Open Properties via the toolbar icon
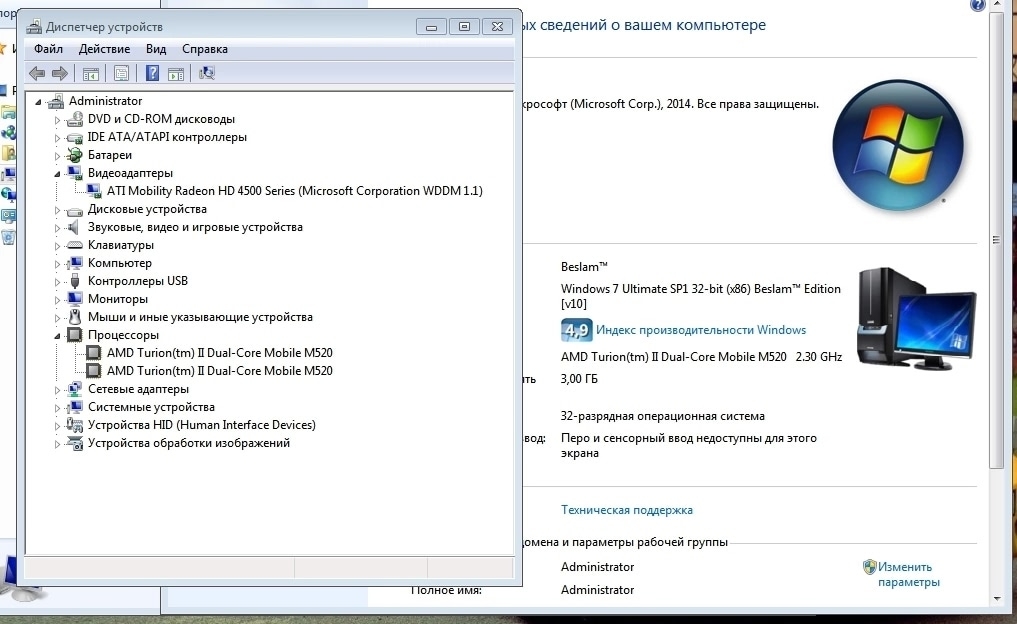The height and width of the screenshot is (624, 1017). coord(121,73)
